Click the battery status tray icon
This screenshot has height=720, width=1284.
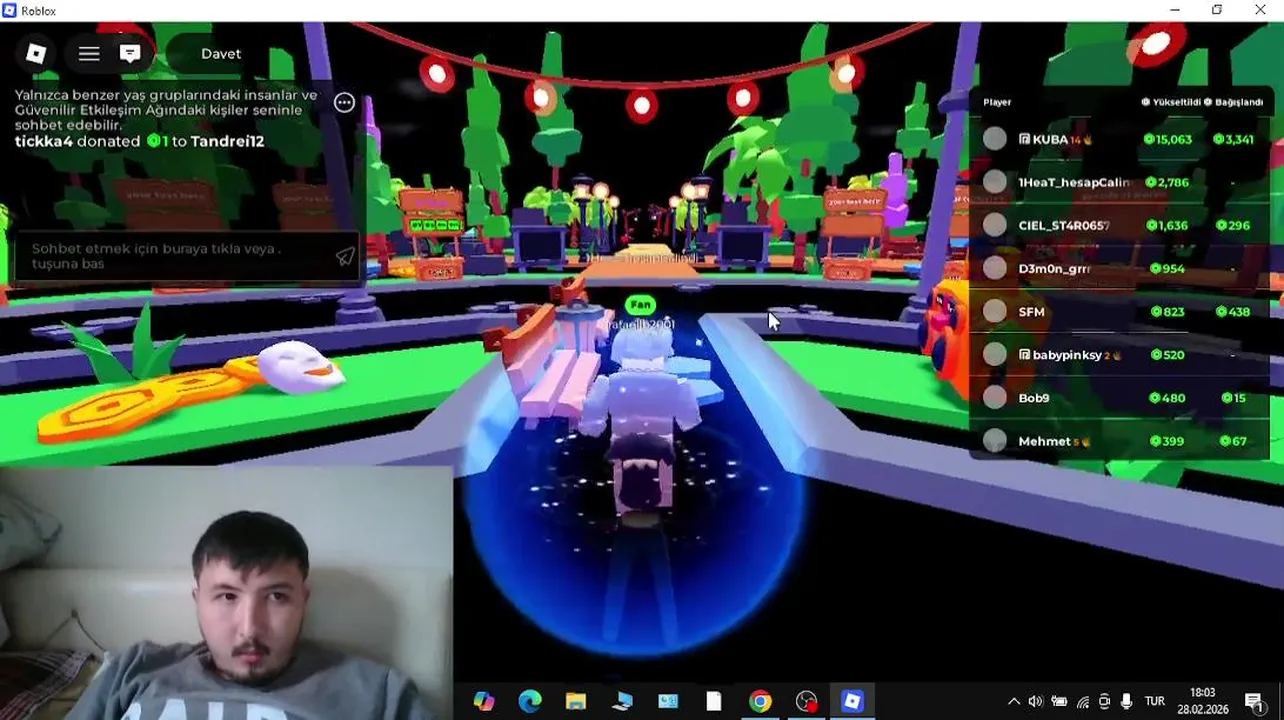pyautogui.click(x=1059, y=702)
